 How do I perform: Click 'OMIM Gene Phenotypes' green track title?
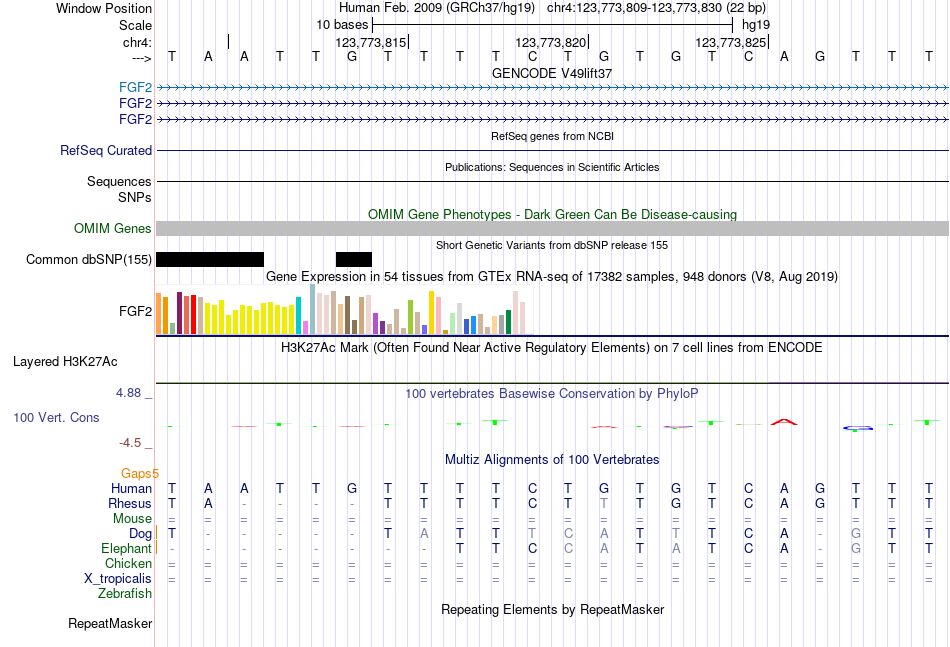tap(552, 214)
